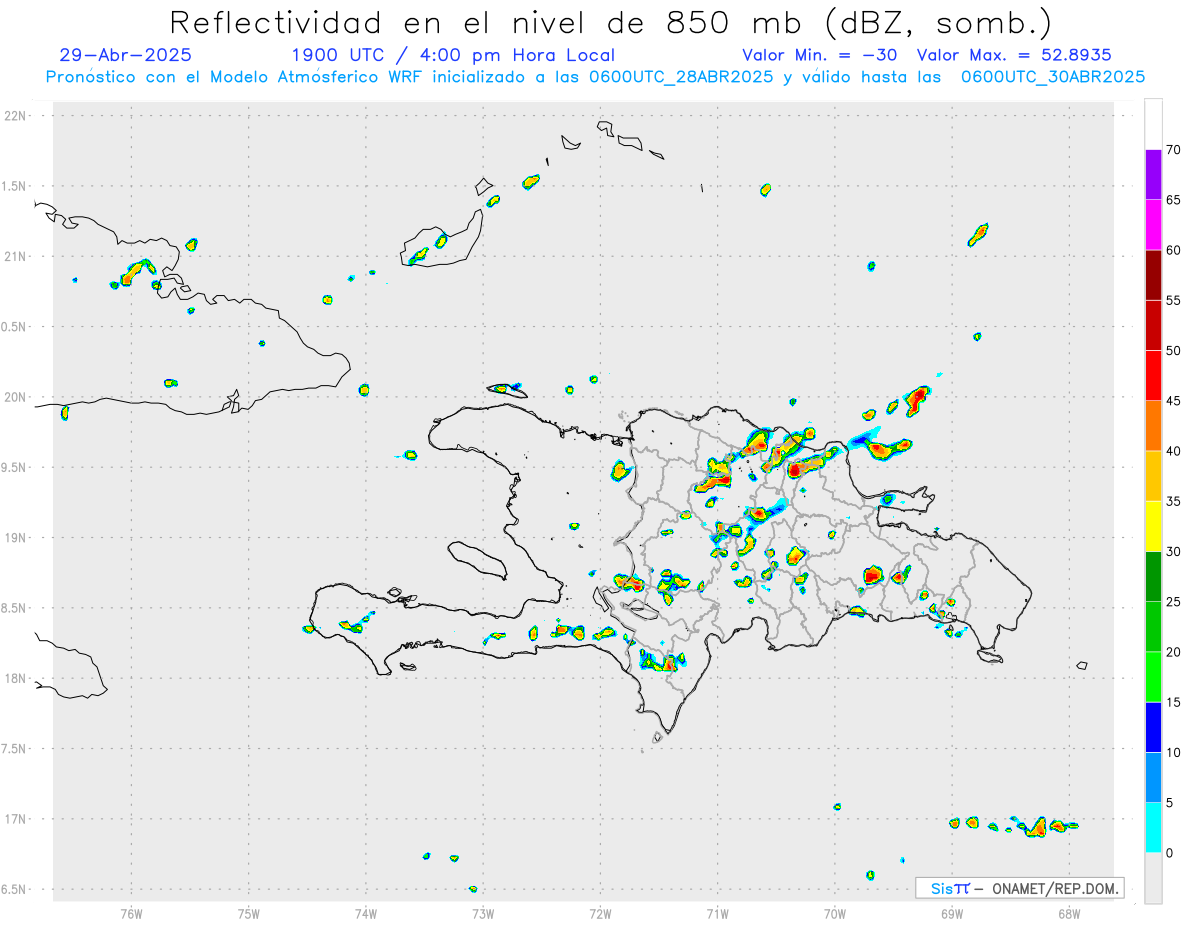Click the colorbar tick label '40'

click(1174, 451)
